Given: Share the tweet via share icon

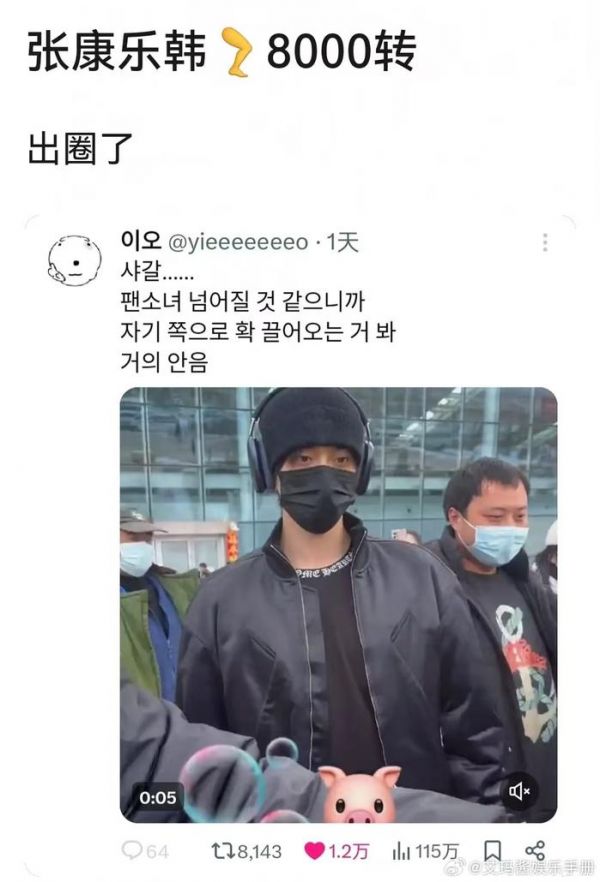Looking at the screenshot, I should 535,850.
